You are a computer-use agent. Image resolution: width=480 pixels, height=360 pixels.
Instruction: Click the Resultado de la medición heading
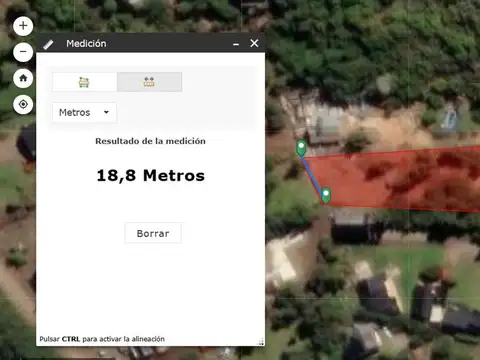pos(150,141)
